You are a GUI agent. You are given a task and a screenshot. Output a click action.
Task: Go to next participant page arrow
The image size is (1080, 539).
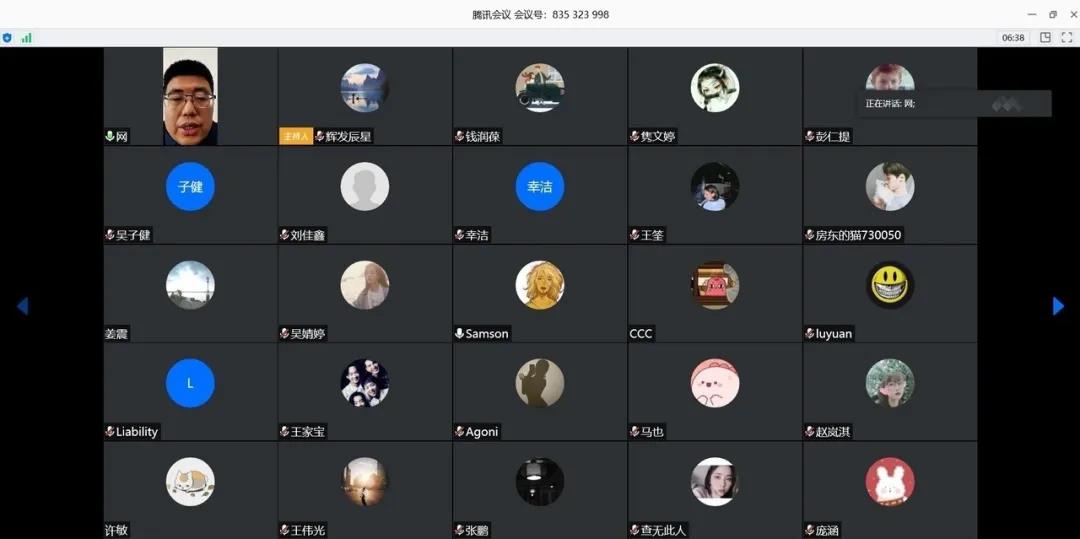1058,306
